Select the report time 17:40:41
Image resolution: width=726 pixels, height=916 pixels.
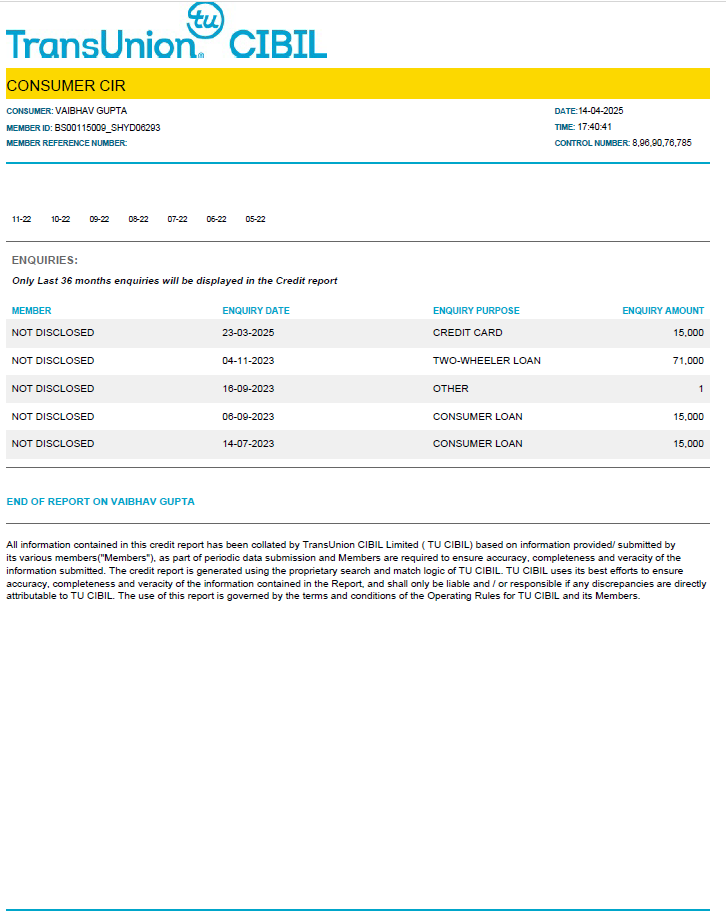click(595, 127)
